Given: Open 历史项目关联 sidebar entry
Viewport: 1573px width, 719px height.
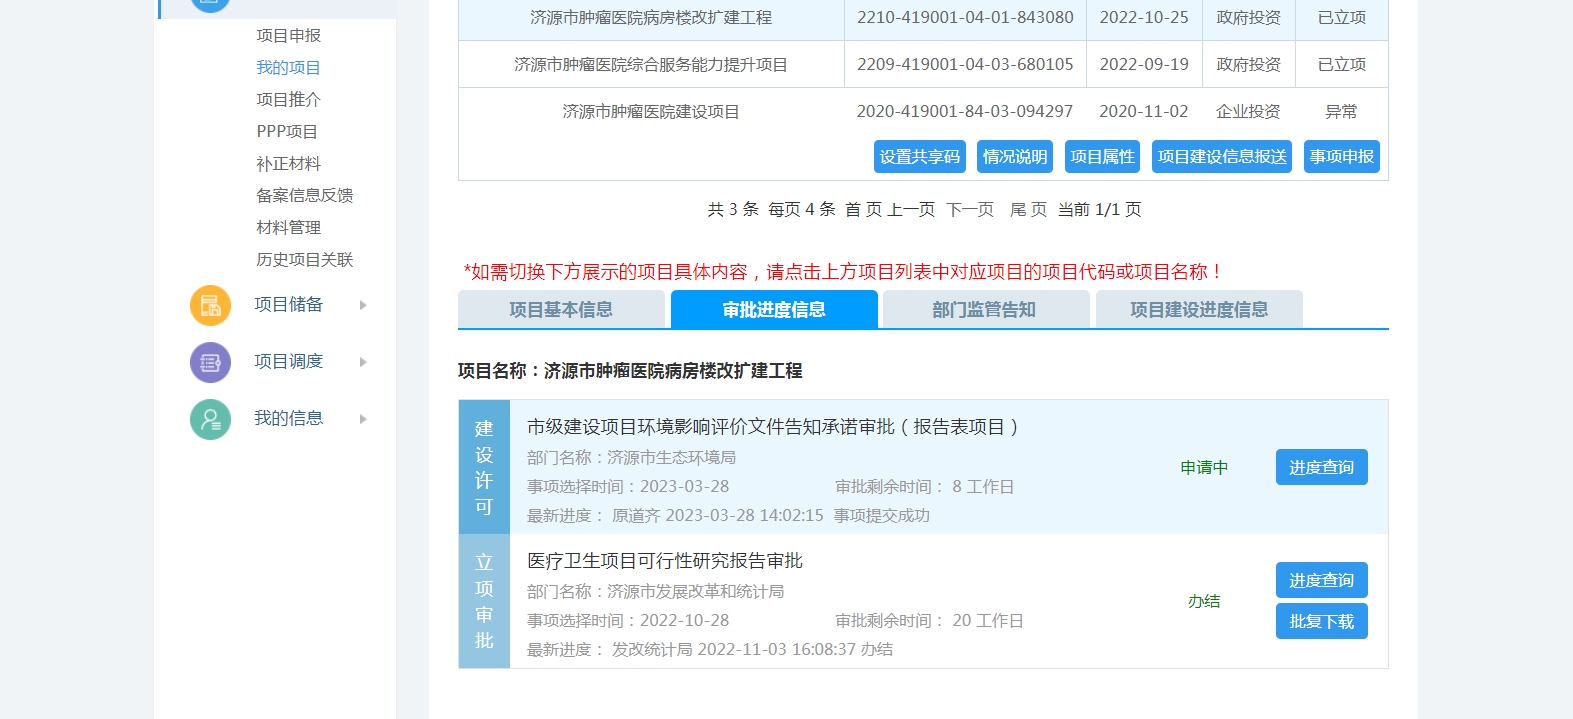Looking at the screenshot, I should point(305,260).
